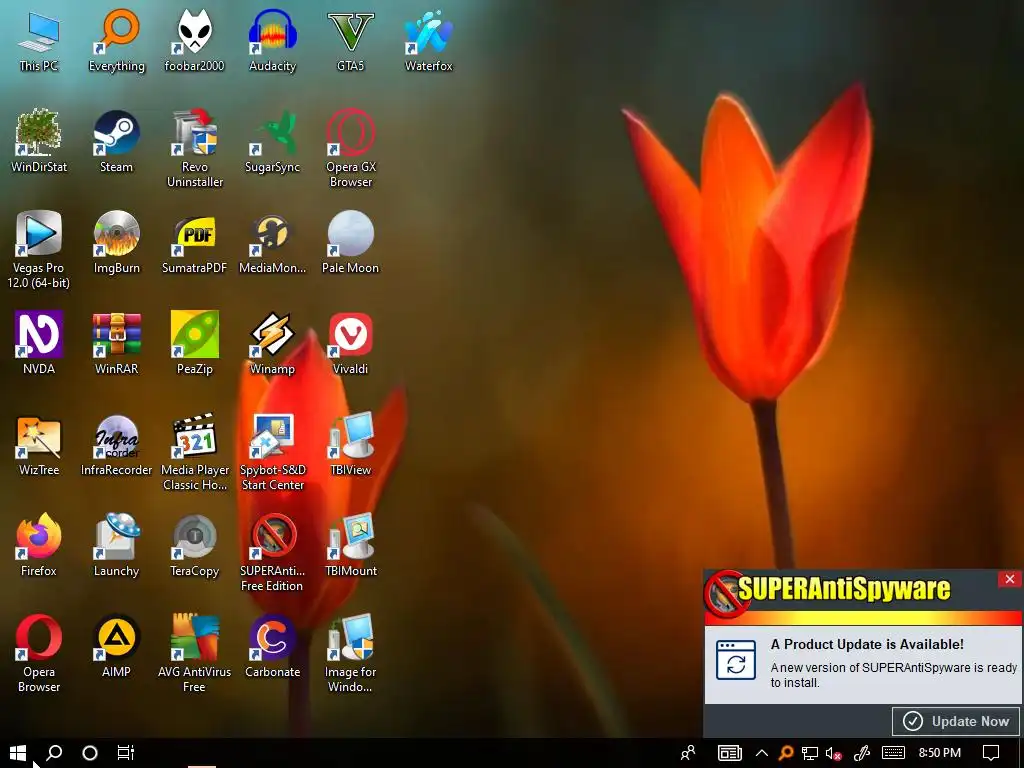Select the Revo Uninstaller icon

click(194, 148)
